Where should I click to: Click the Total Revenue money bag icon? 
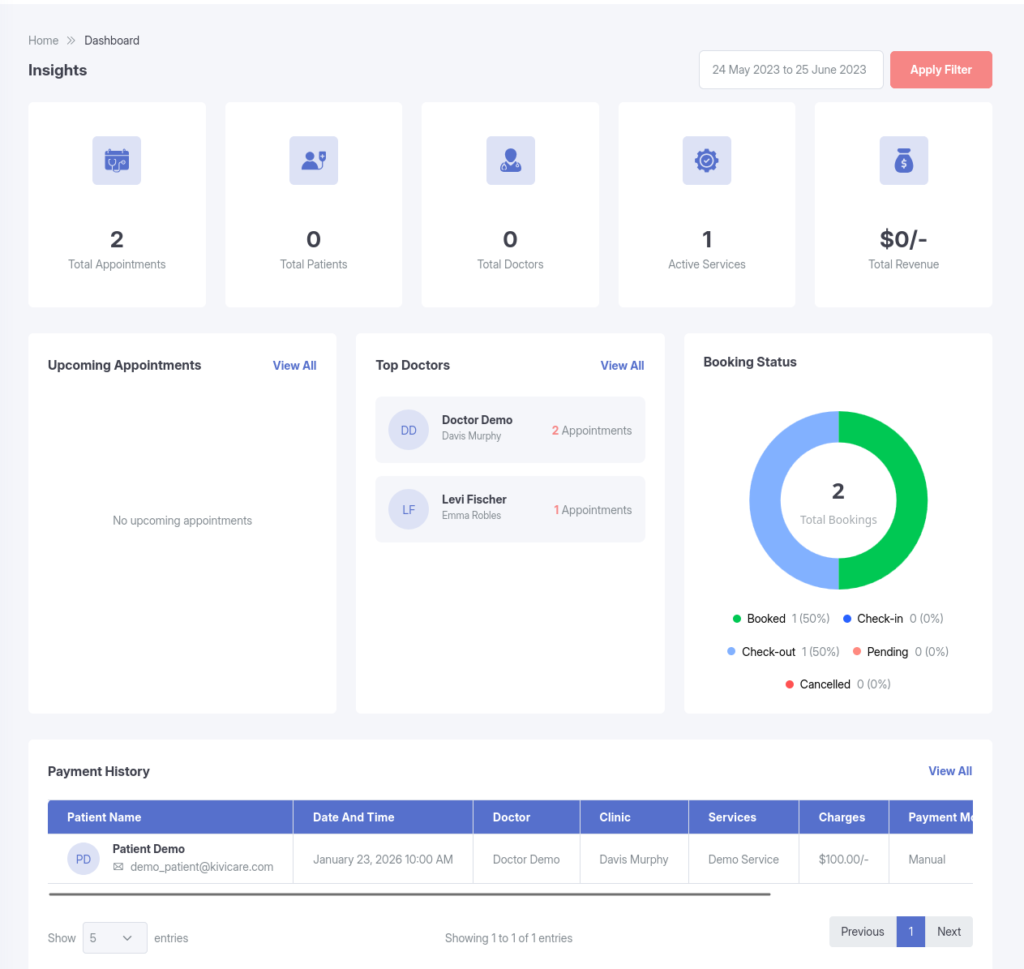tap(903, 160)
